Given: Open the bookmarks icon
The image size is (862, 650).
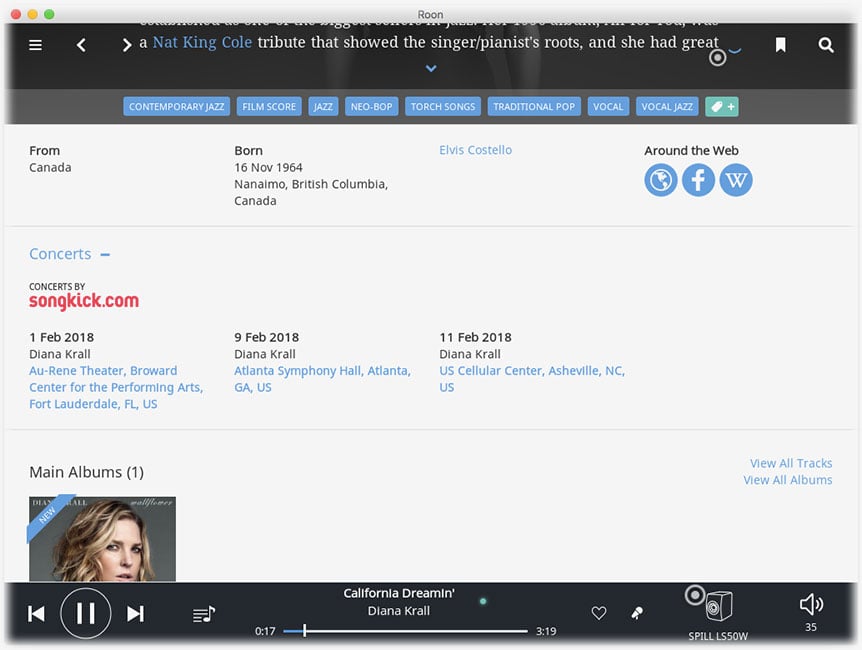Looking at the screenshot, I should coord(780,45).
